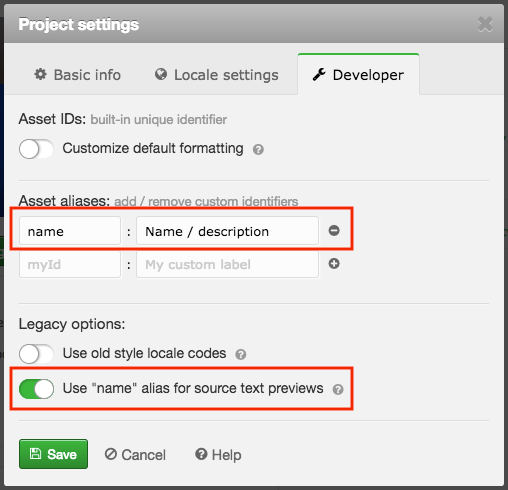
Task: Click the gear icon on Basic info tab
Action: pyautogui.click(x=41, y=74)
